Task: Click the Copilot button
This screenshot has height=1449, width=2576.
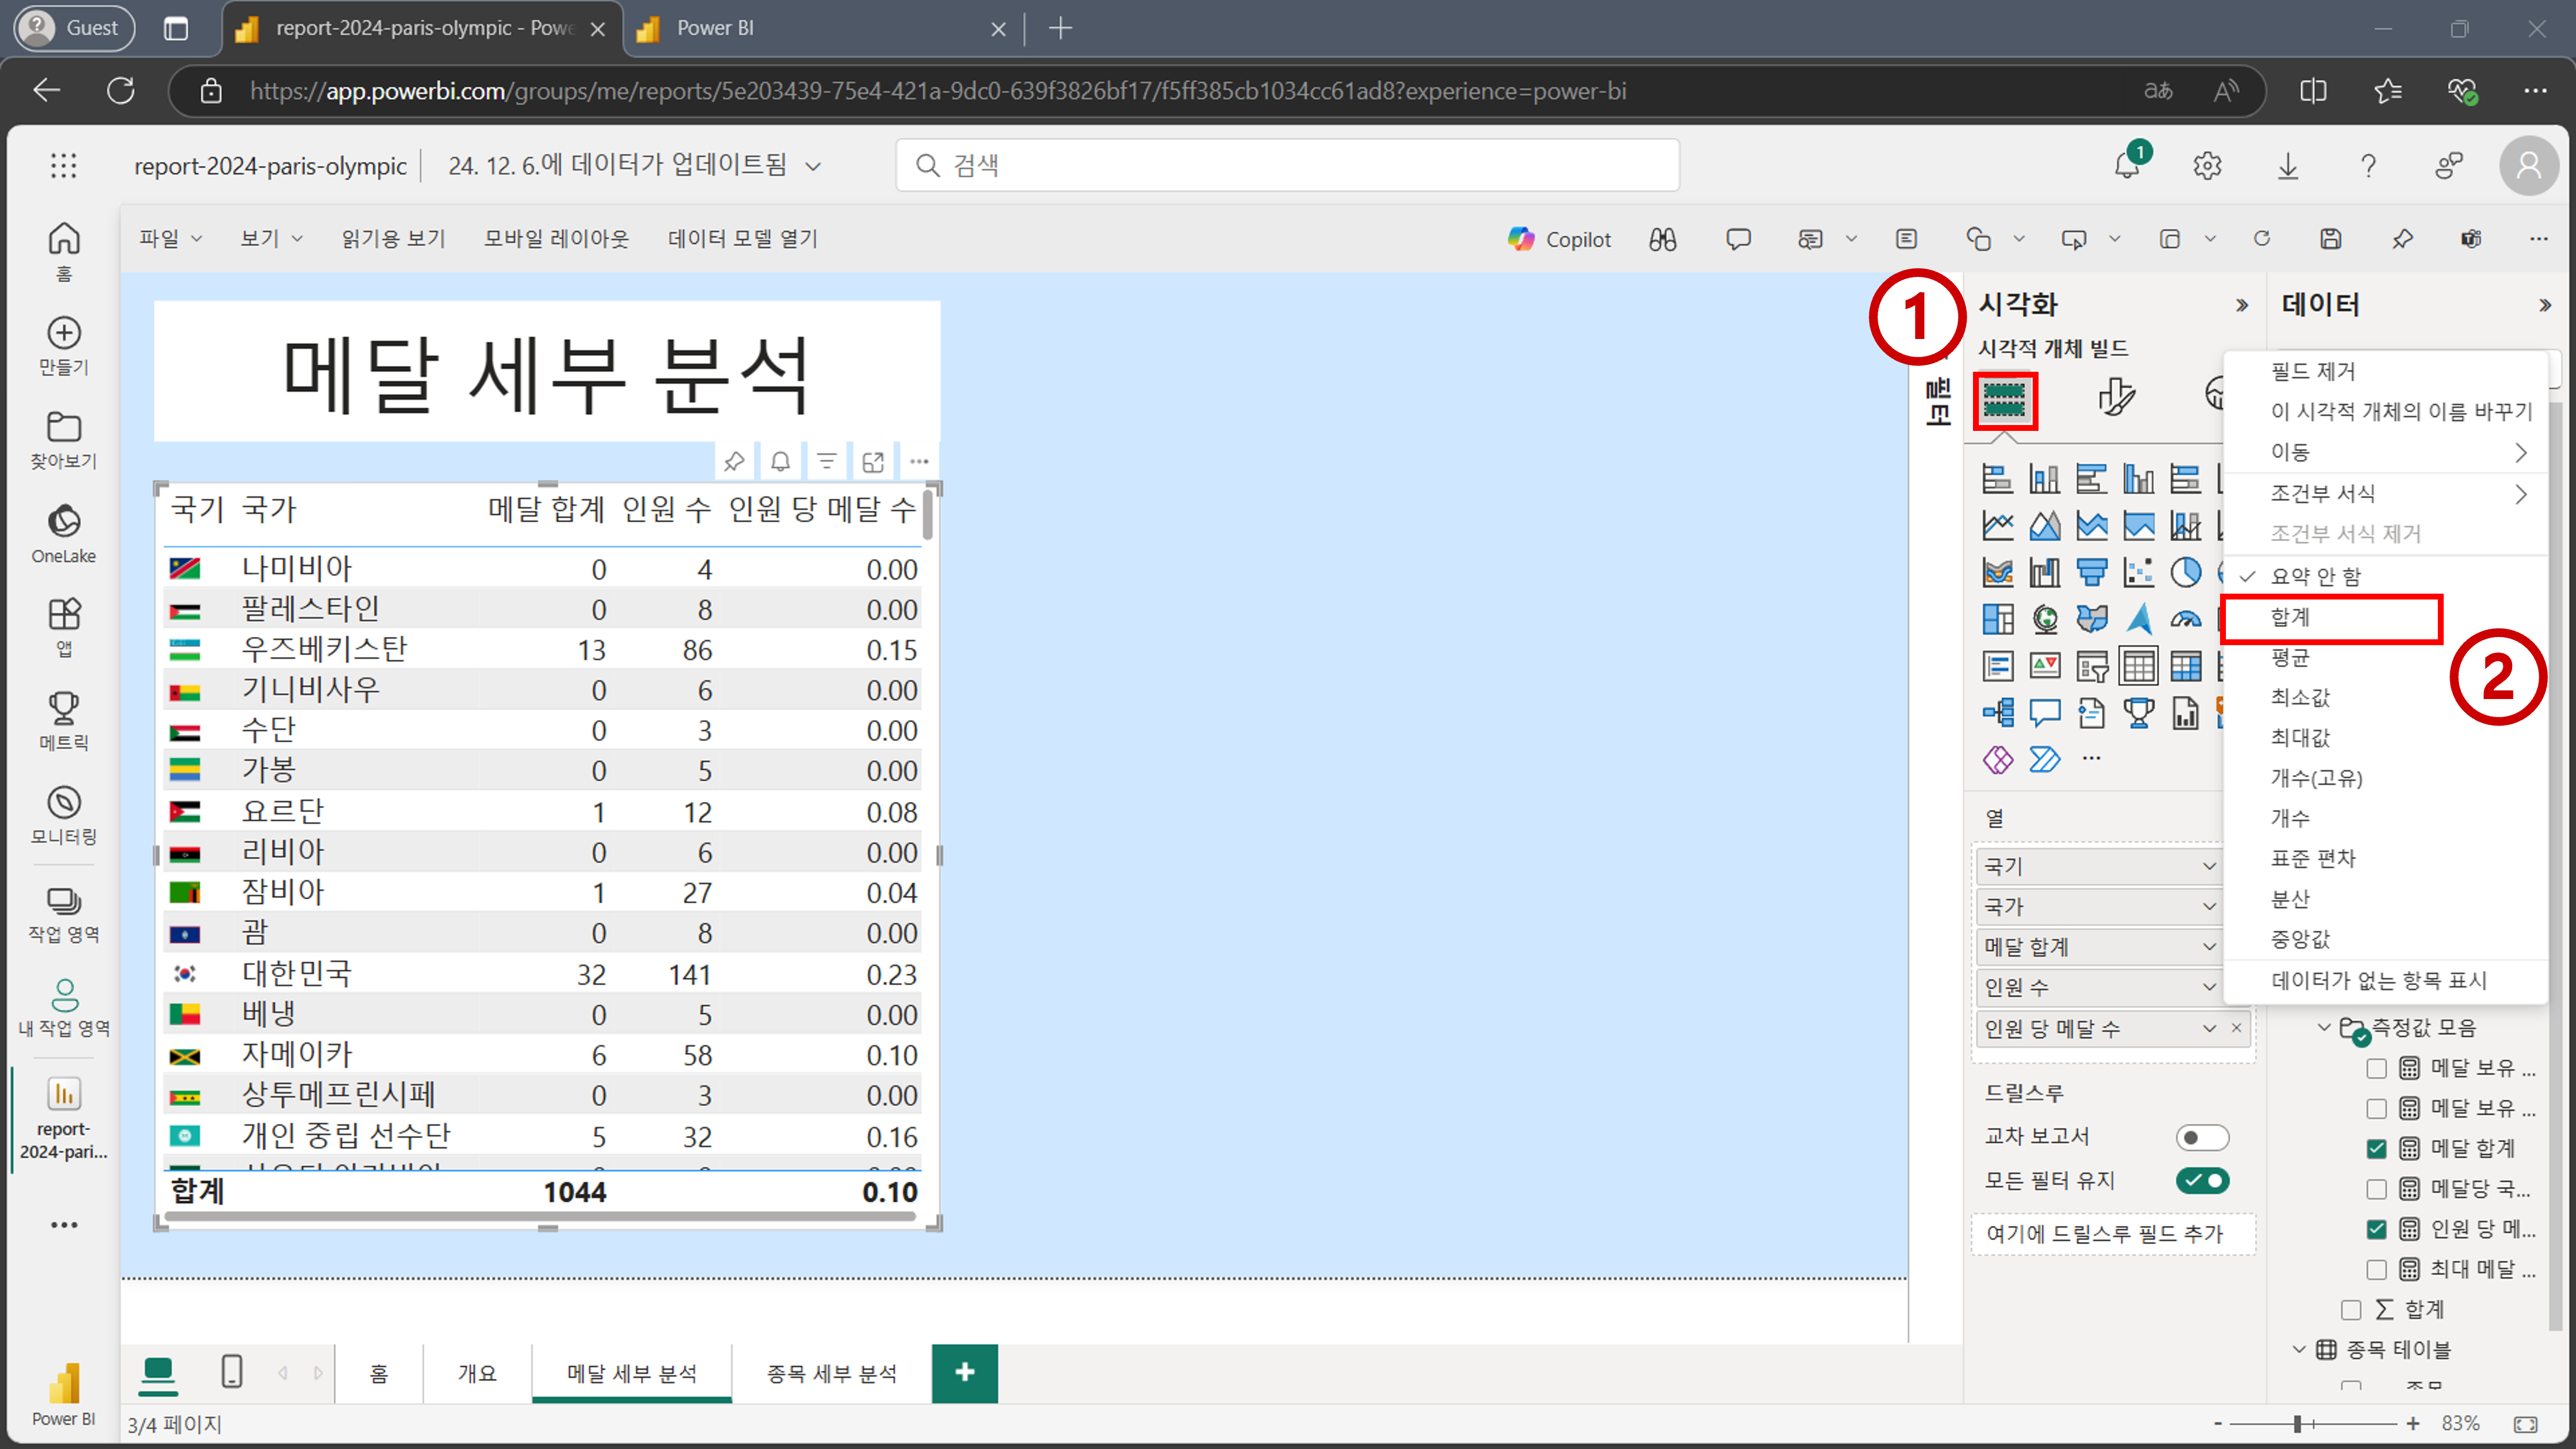Action: pyautogui.click(x=1559, y=239)
